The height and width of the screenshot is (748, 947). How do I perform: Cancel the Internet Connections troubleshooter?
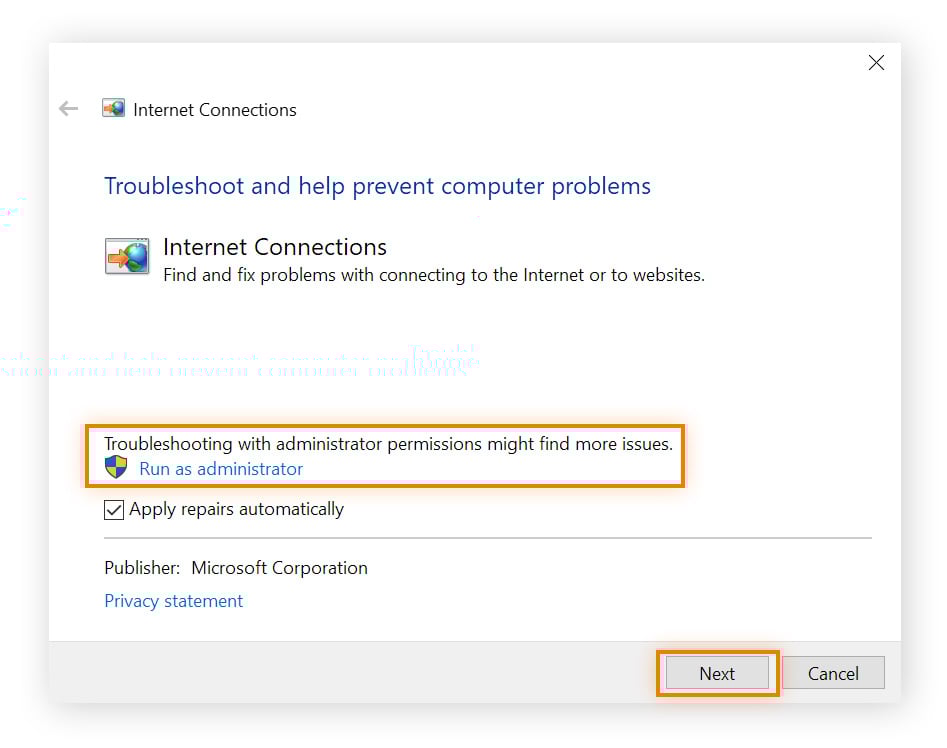833,673
